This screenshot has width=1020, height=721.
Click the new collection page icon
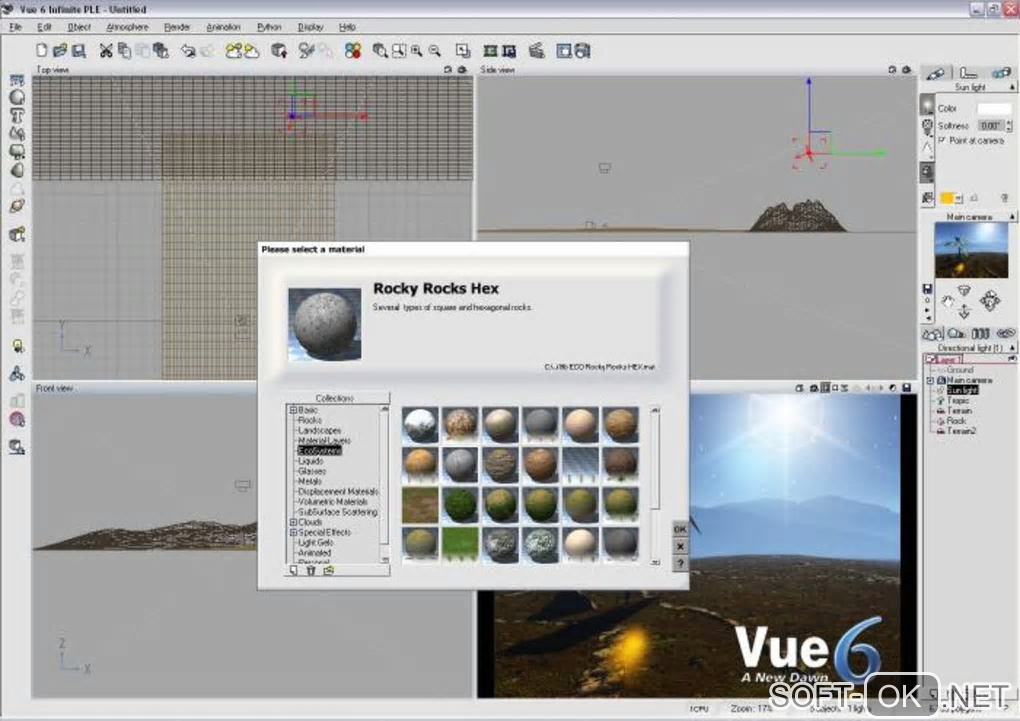[x=293, y=570]
